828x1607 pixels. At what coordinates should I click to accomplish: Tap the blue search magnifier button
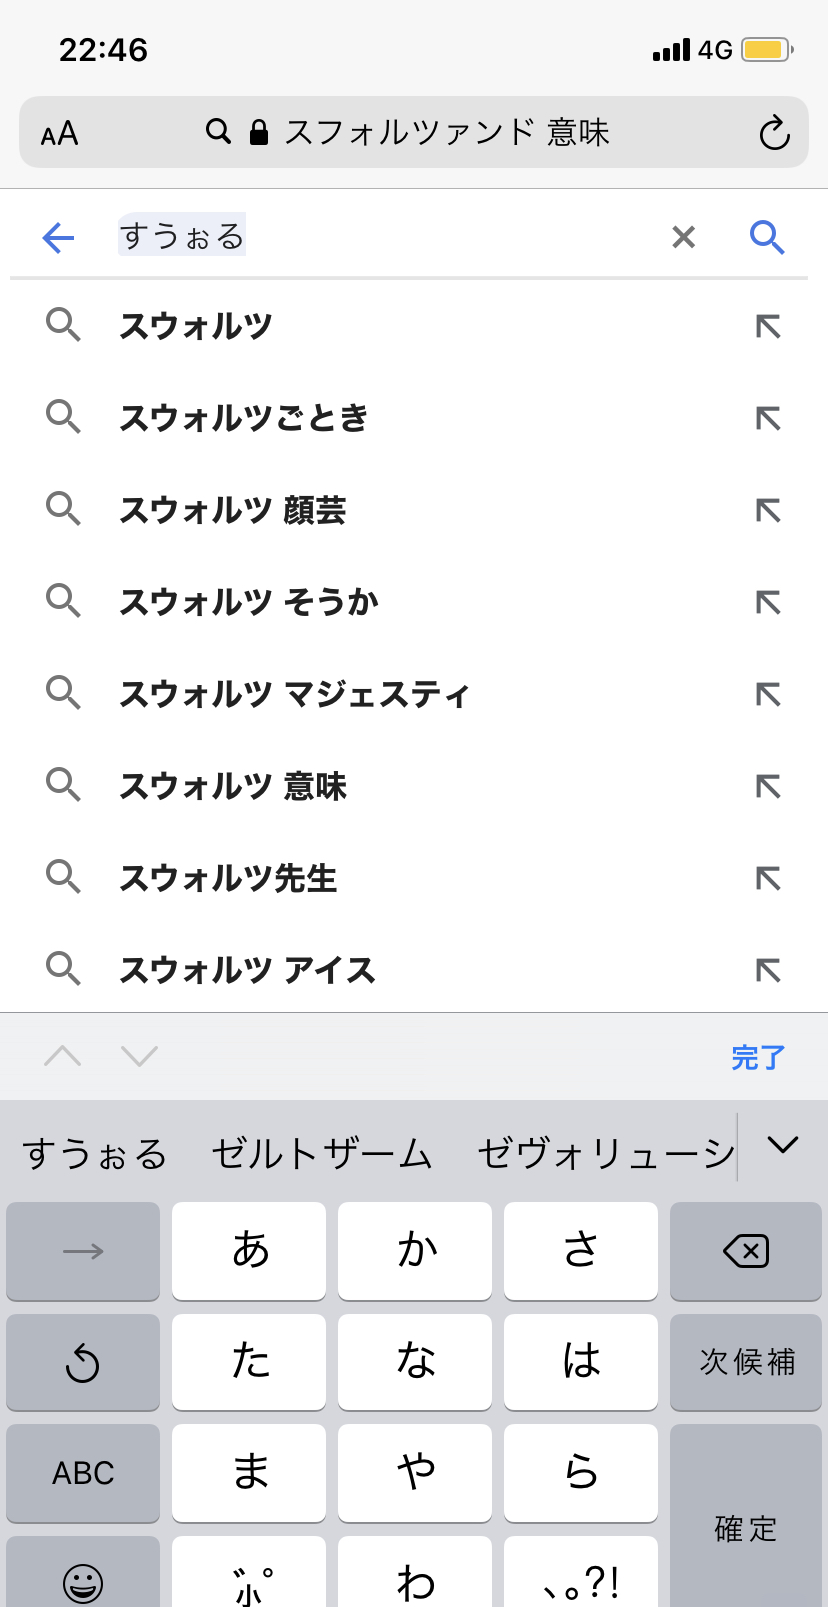(x=766, y=237)
